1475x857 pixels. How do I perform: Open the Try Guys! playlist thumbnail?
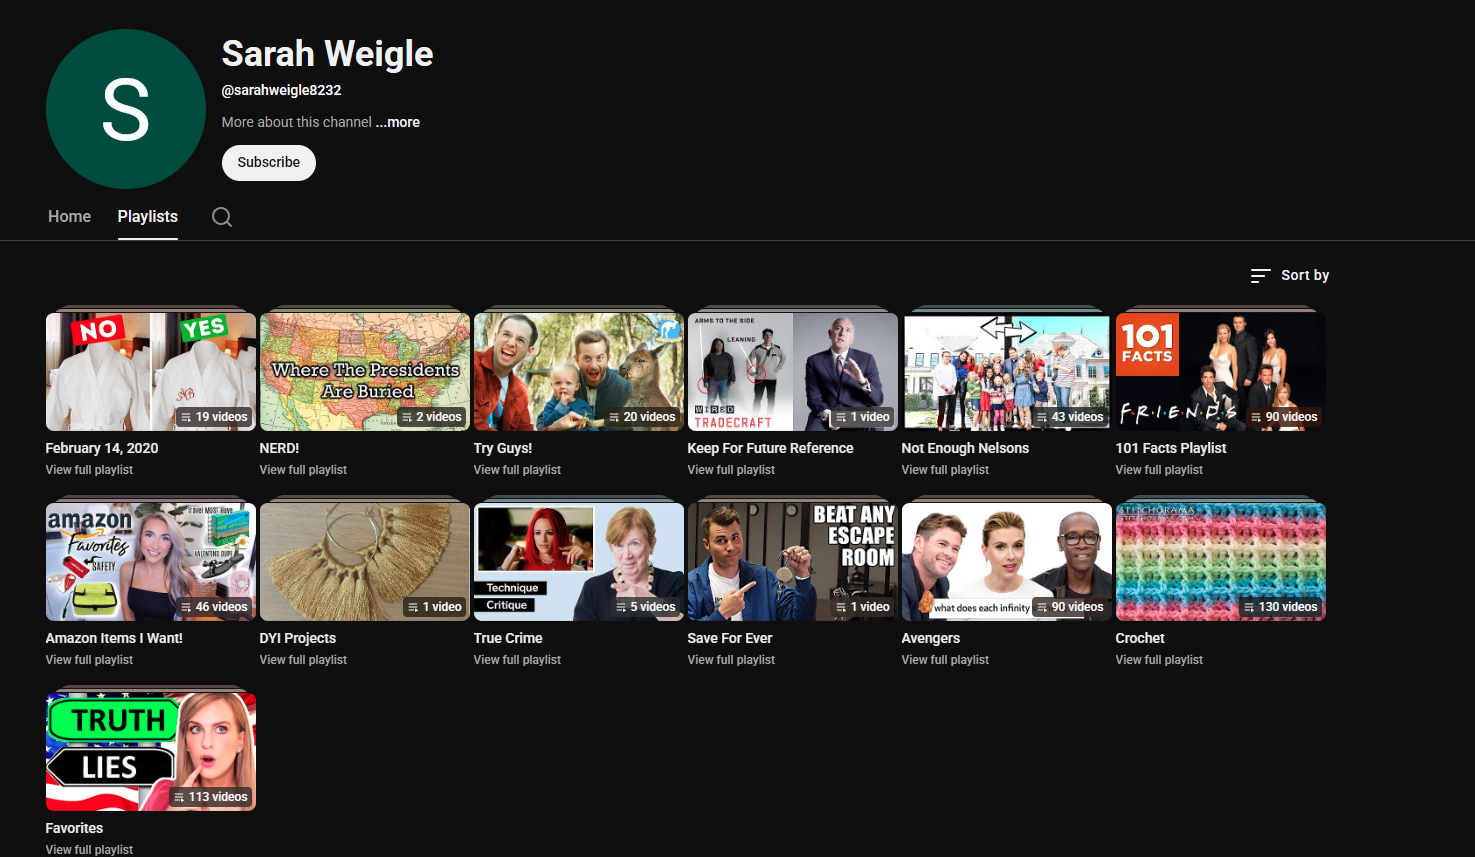[x=579, y=372]
